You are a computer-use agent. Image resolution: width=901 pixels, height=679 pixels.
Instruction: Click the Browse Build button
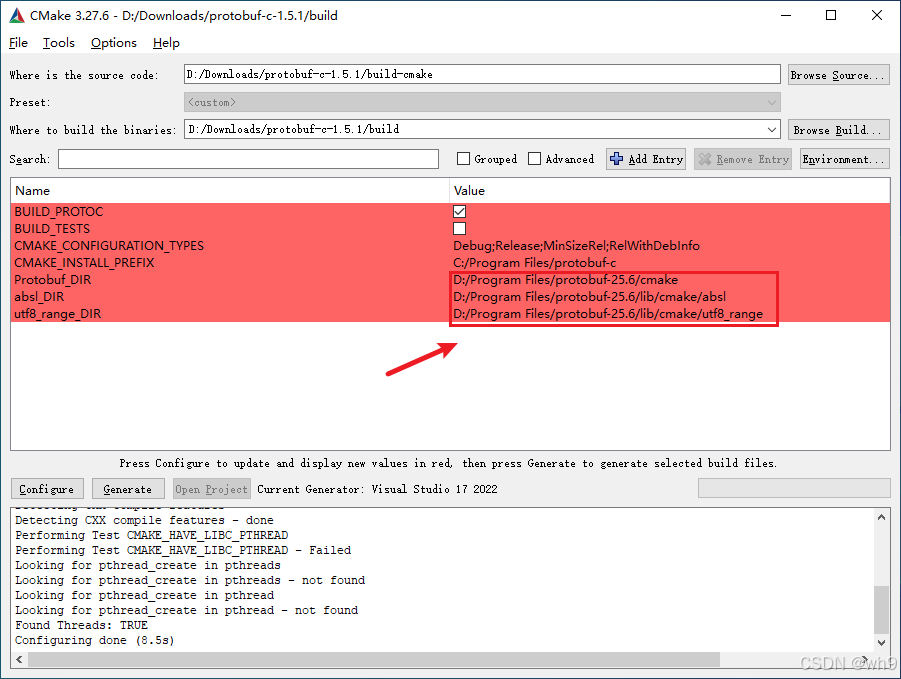[x=840, y=129]
